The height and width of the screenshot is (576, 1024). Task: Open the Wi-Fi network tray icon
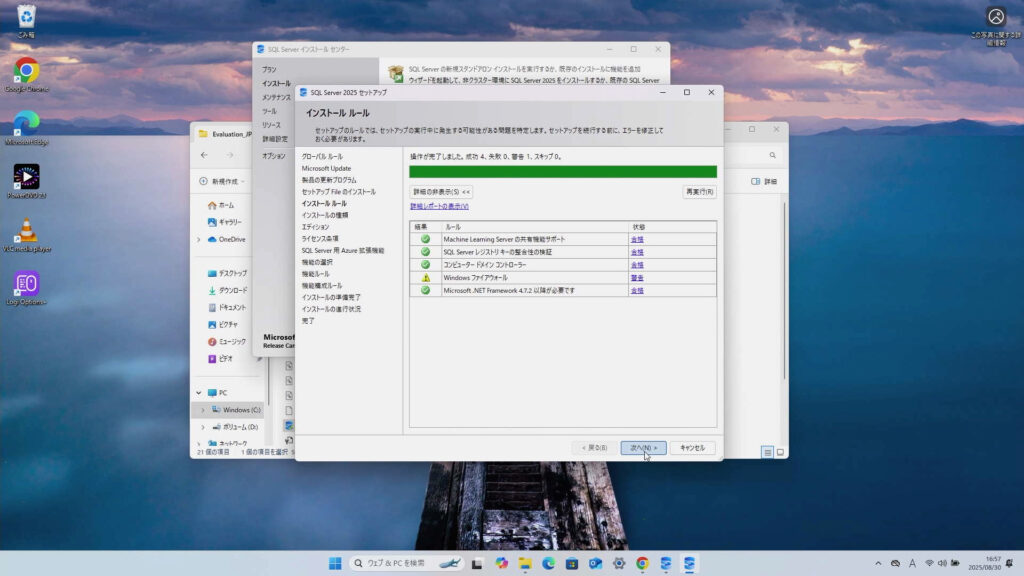tap(929, 563)
